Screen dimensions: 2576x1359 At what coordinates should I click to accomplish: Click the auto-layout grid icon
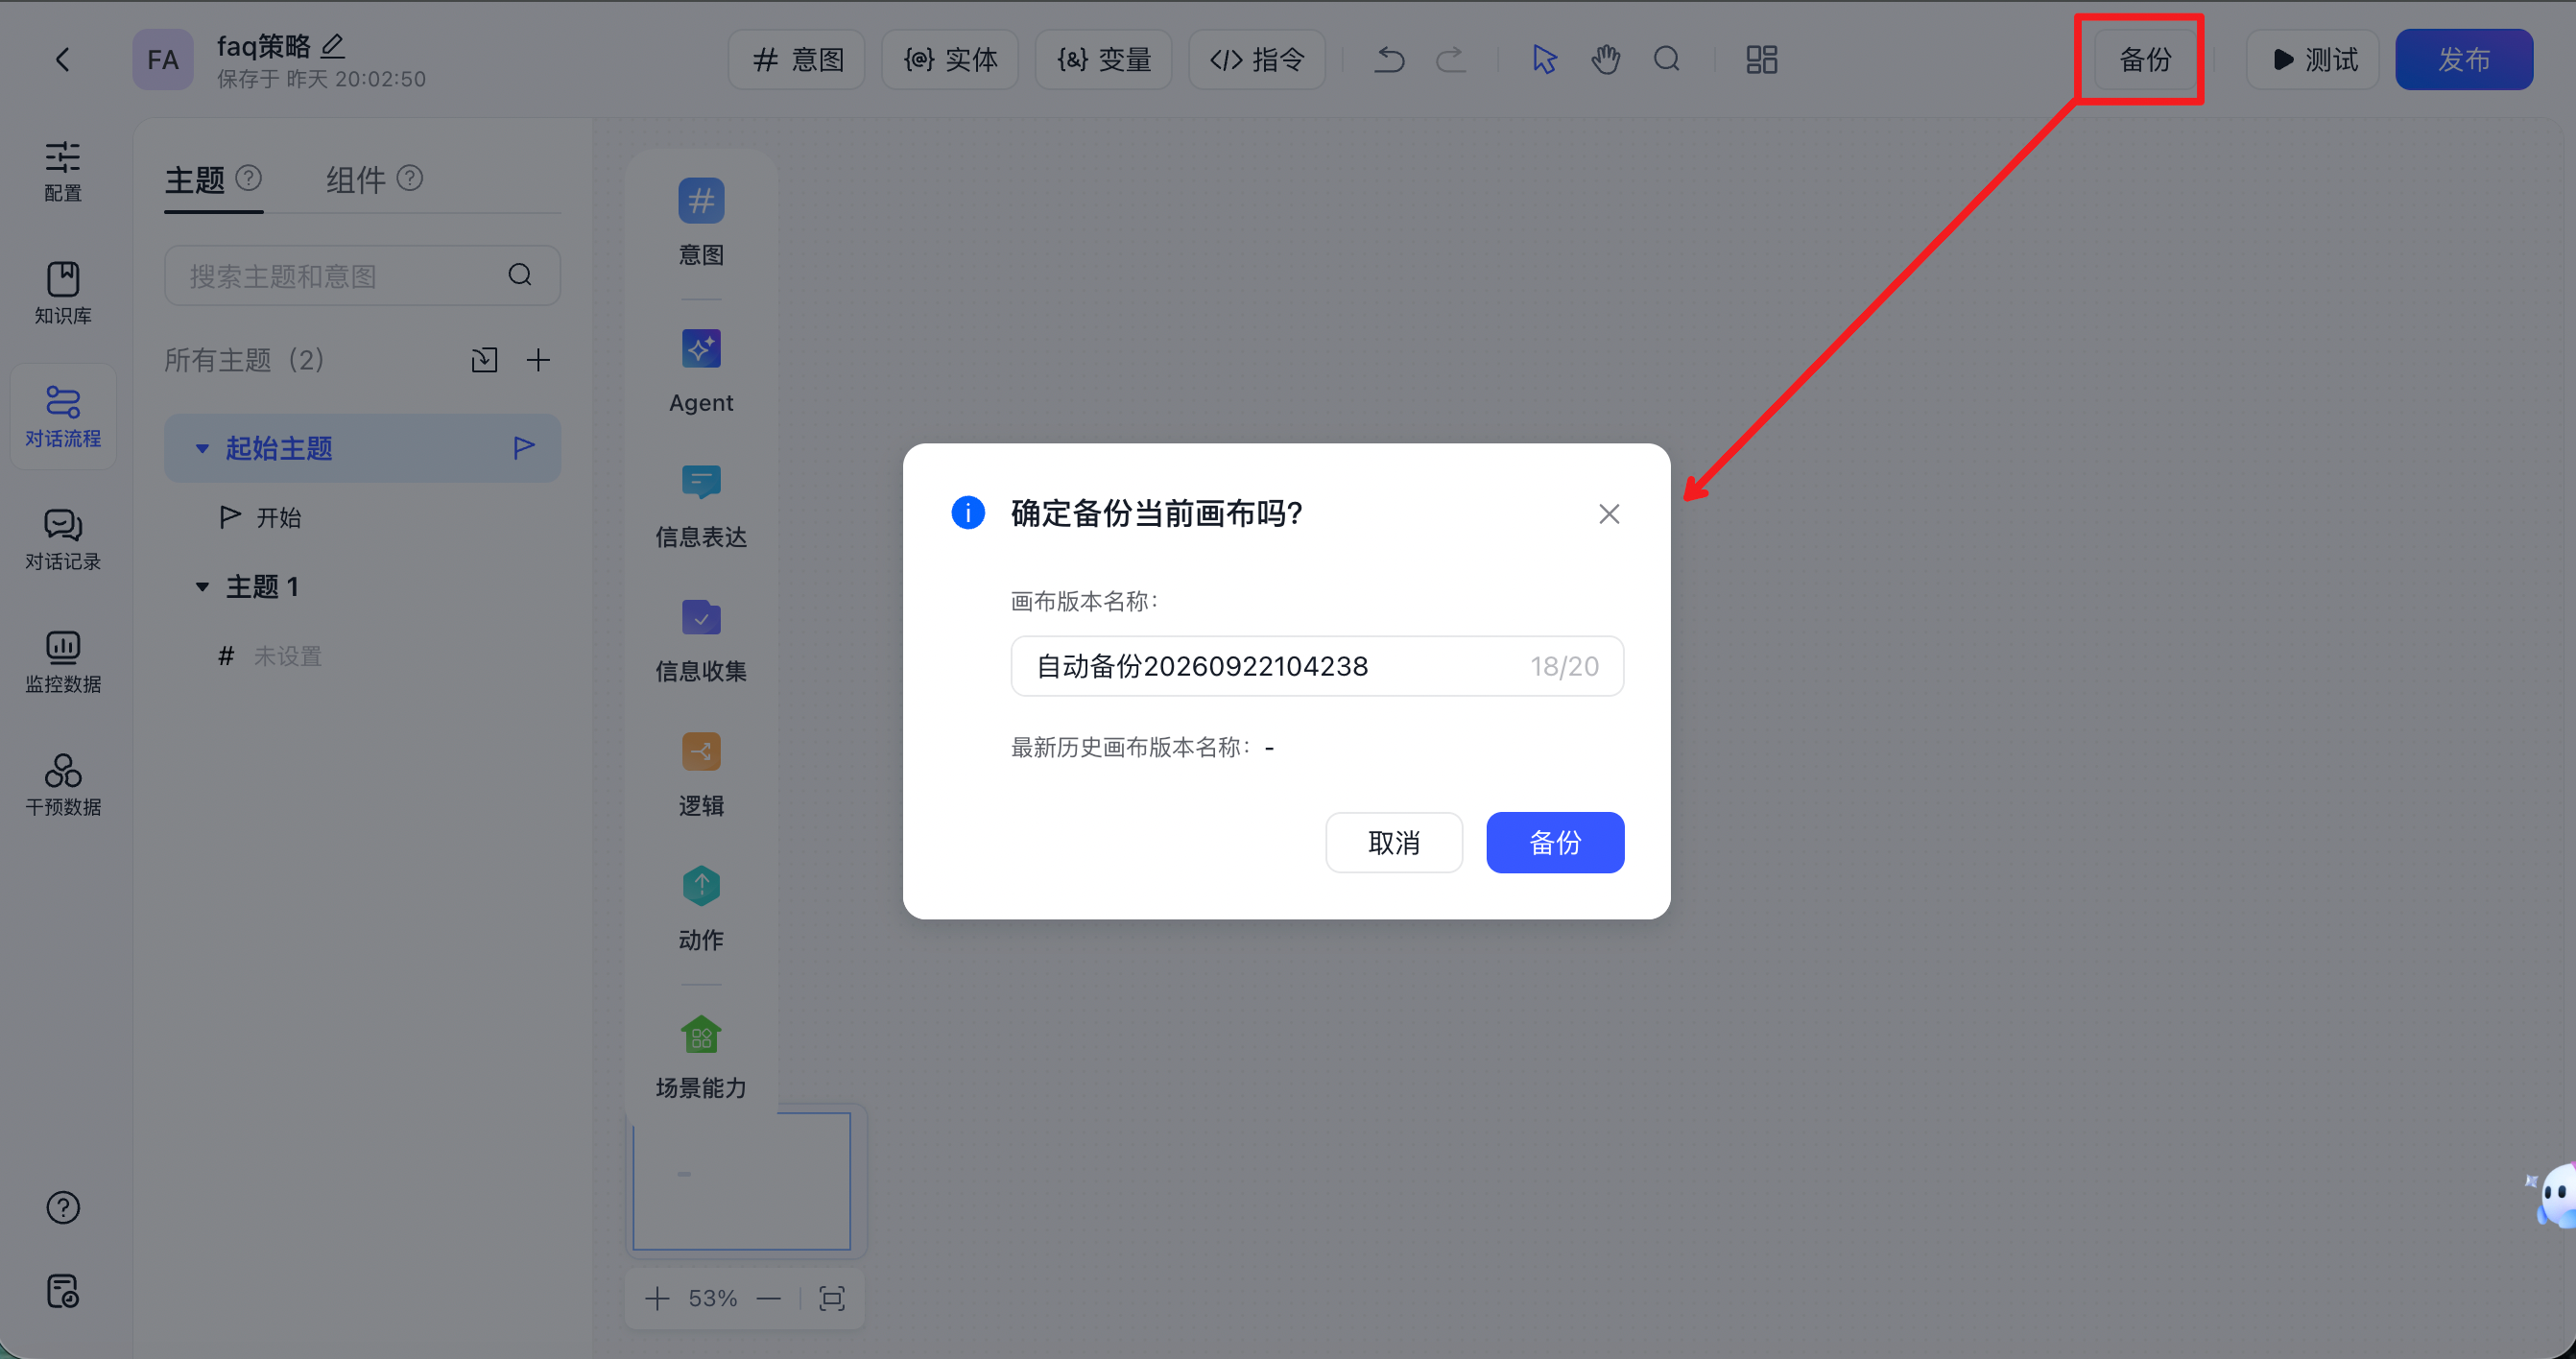point(1761,60)
